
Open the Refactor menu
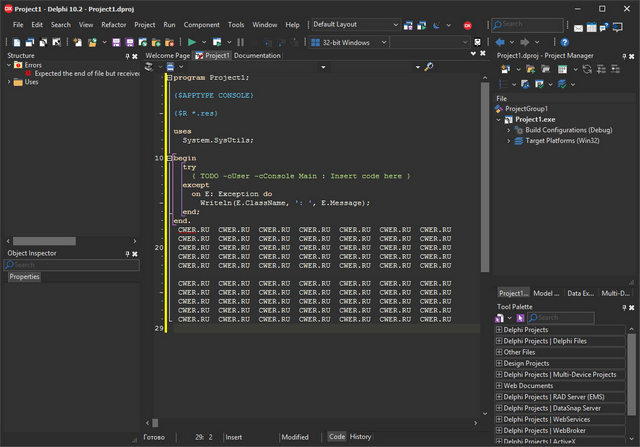pos(114,24)
